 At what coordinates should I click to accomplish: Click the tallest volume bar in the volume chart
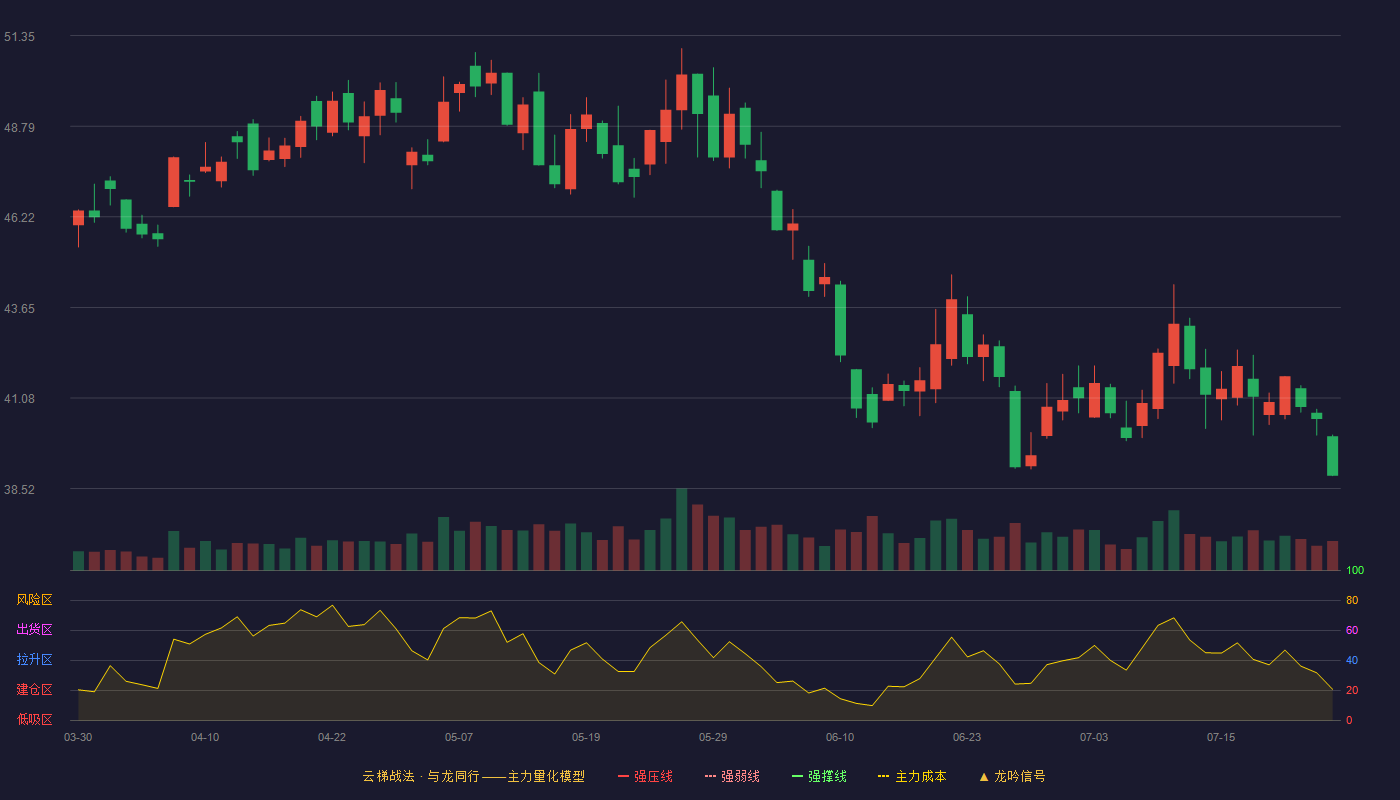click(681, 529)
